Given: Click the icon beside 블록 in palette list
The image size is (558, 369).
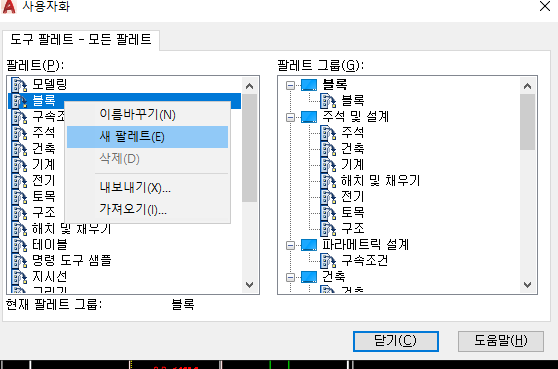Looking at the screenshot, I should pyautogui.click(x=19, y=101).
